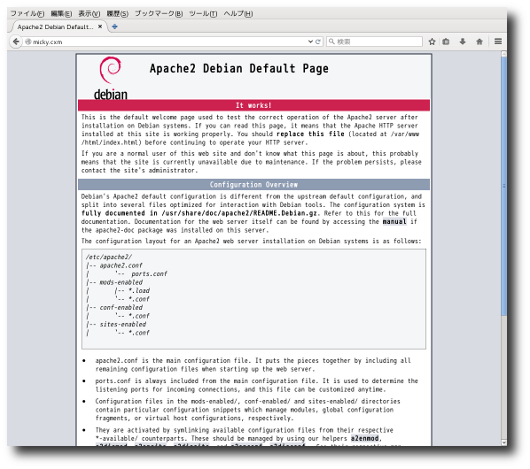Image resolution: width=530 pixels, height=469 pixels.
Task: Click the search magnifier icon
Action: 332,41
